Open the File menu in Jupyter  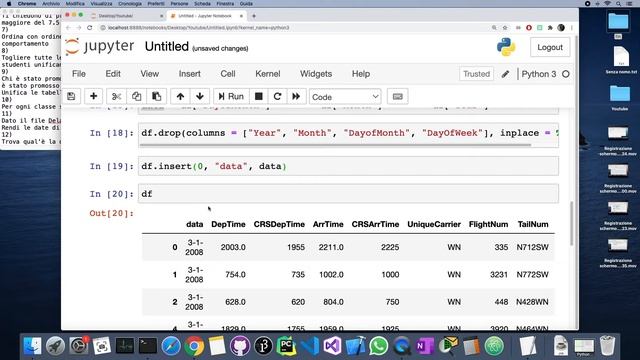point(79,74)
